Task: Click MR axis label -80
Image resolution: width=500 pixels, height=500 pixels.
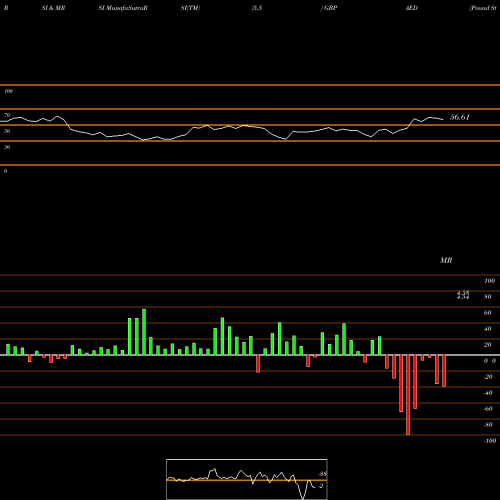Action: coord(488,425)
